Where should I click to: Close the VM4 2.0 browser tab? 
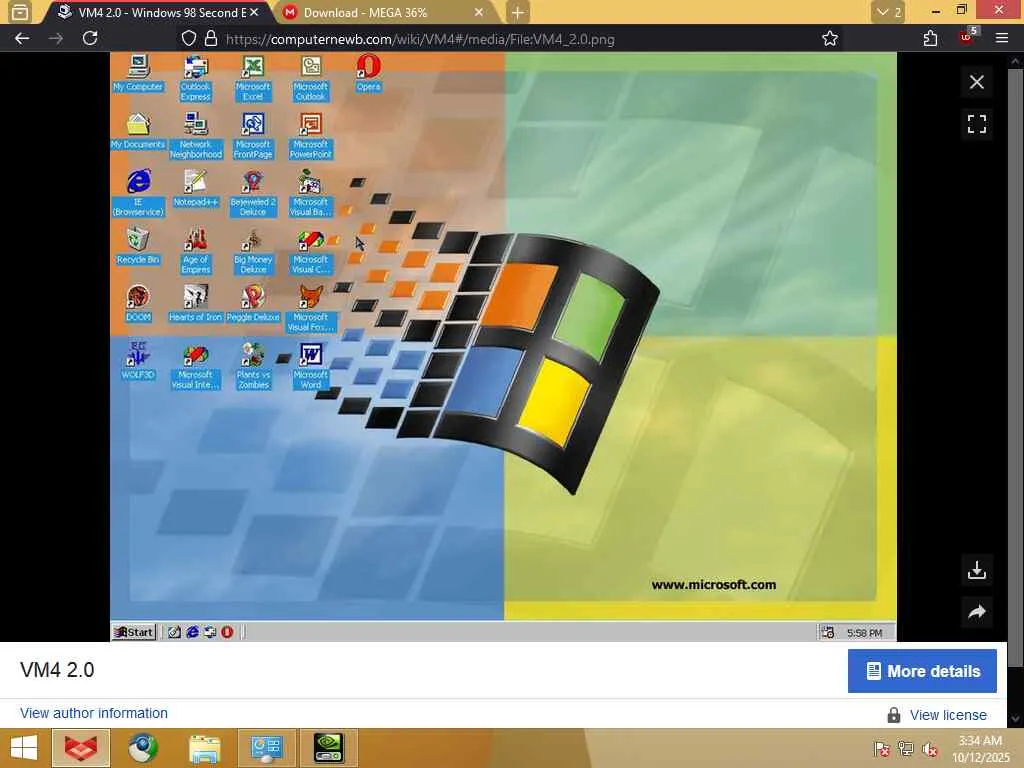254,12
